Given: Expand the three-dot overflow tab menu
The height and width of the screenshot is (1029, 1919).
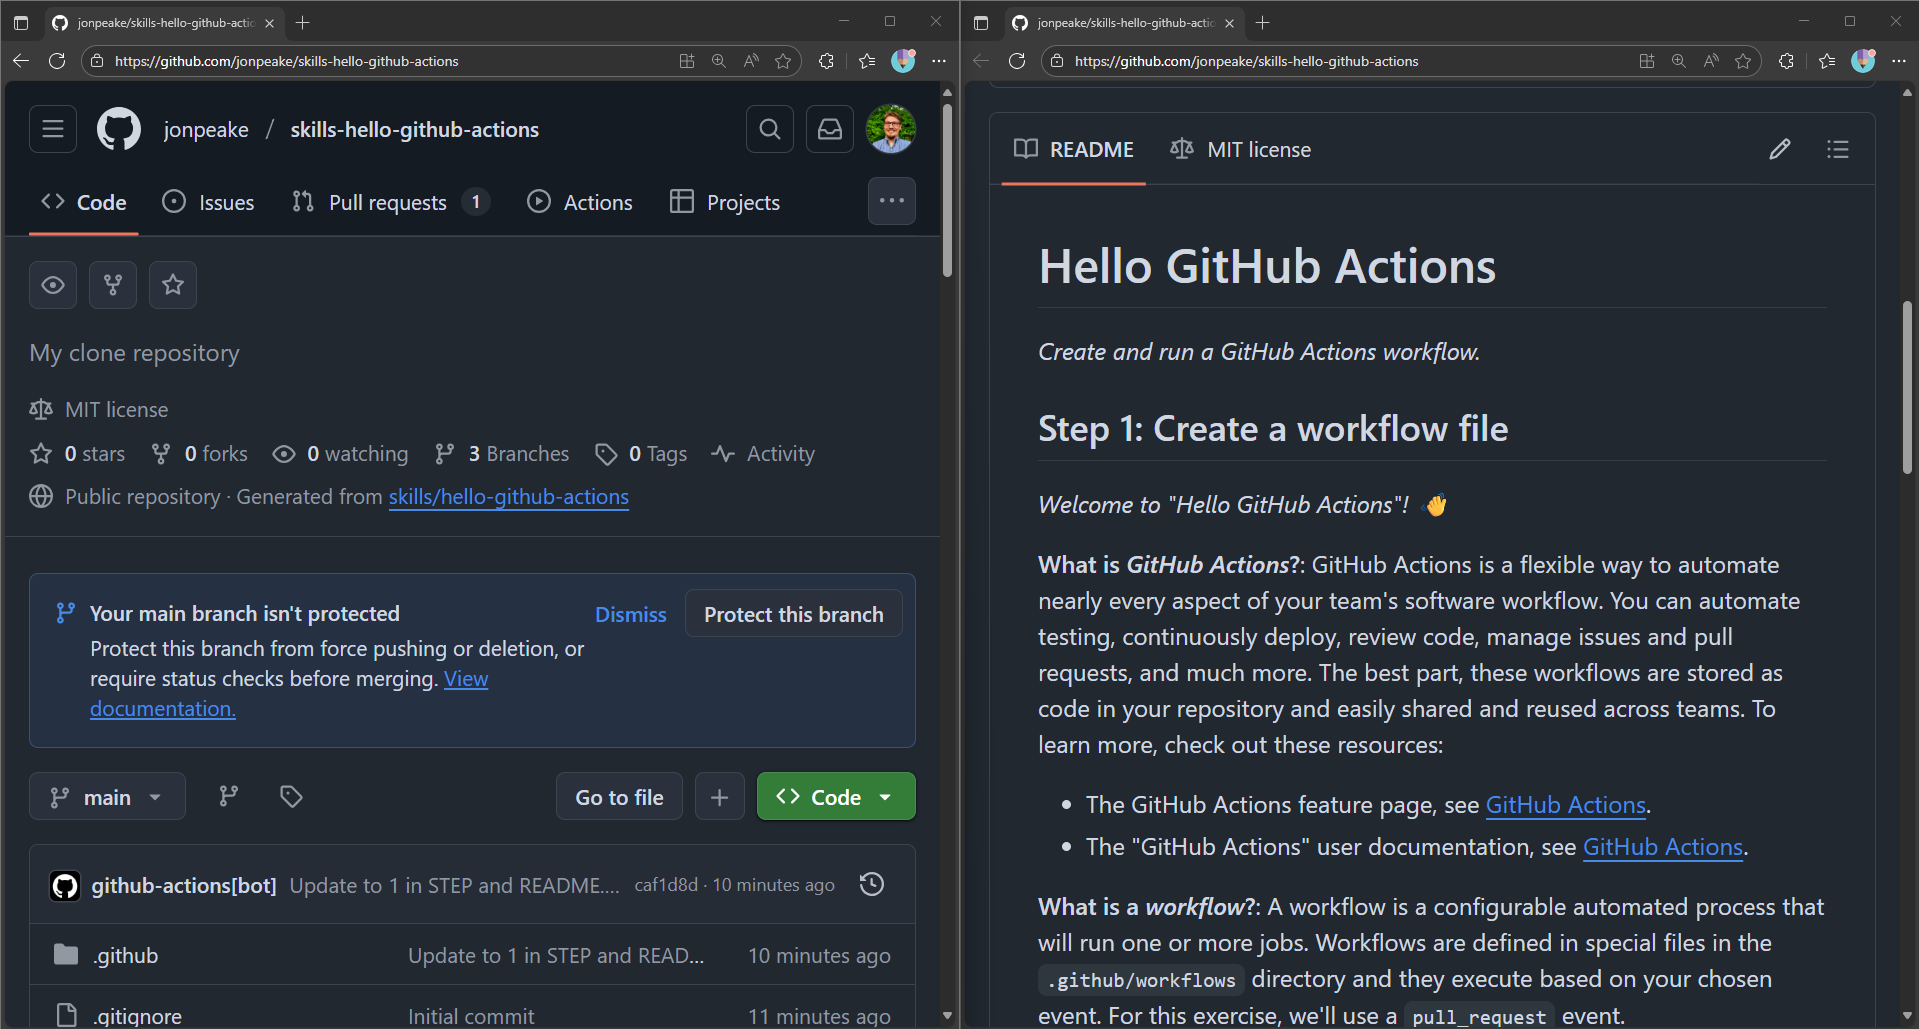Looking at the screenshot, I should 891,201.
